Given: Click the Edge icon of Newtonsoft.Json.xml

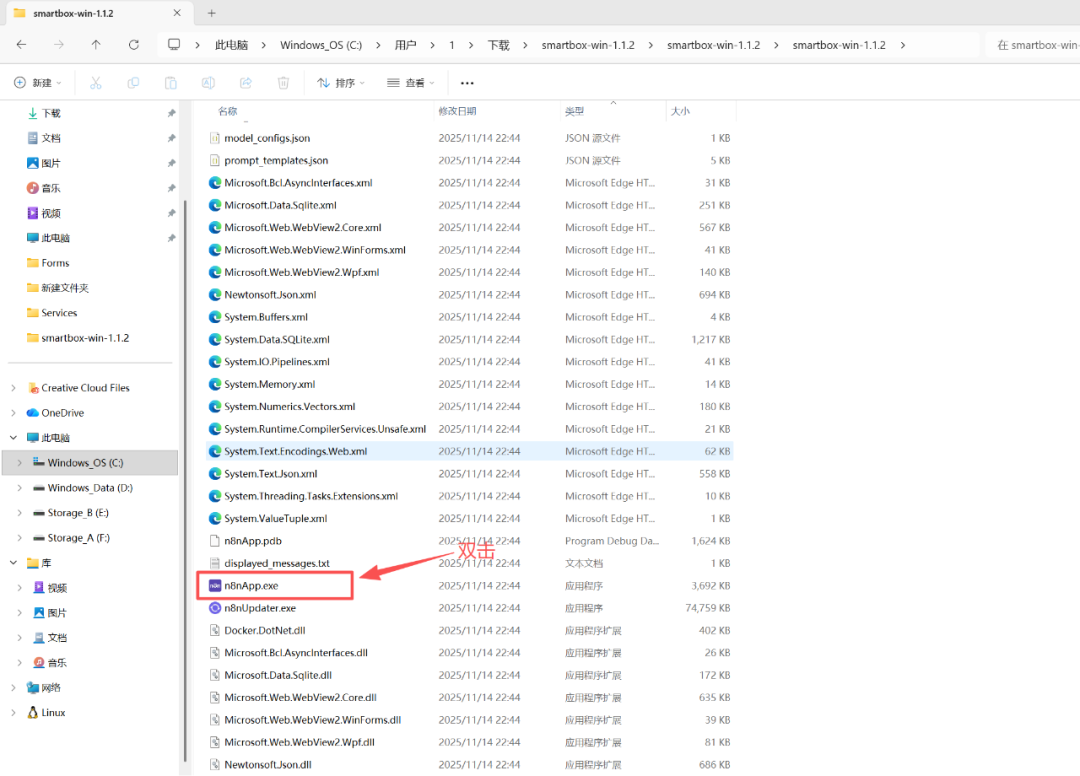Looking at the screenshot, I should pos(215,295).
